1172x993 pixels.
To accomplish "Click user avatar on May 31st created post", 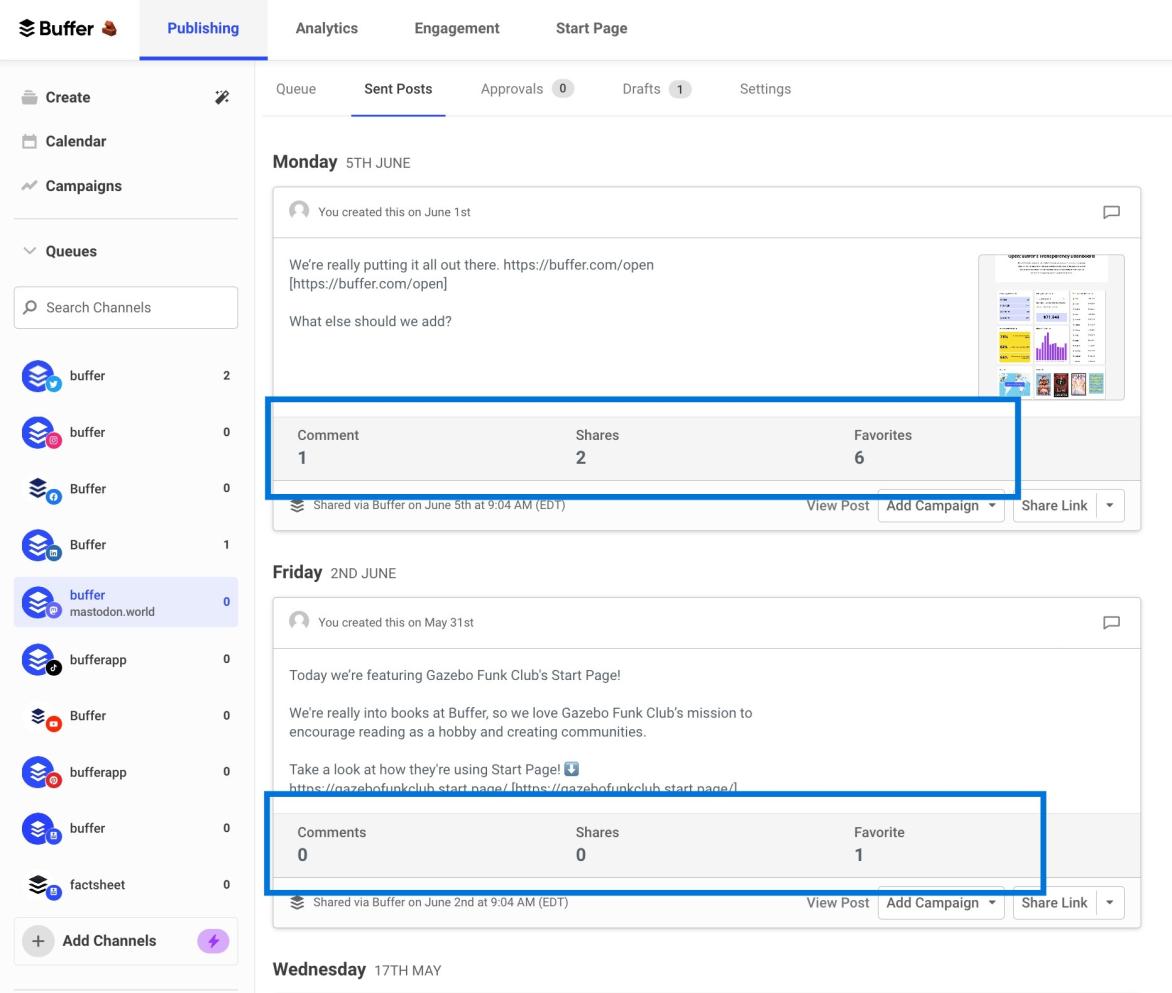I will (299, 621).
